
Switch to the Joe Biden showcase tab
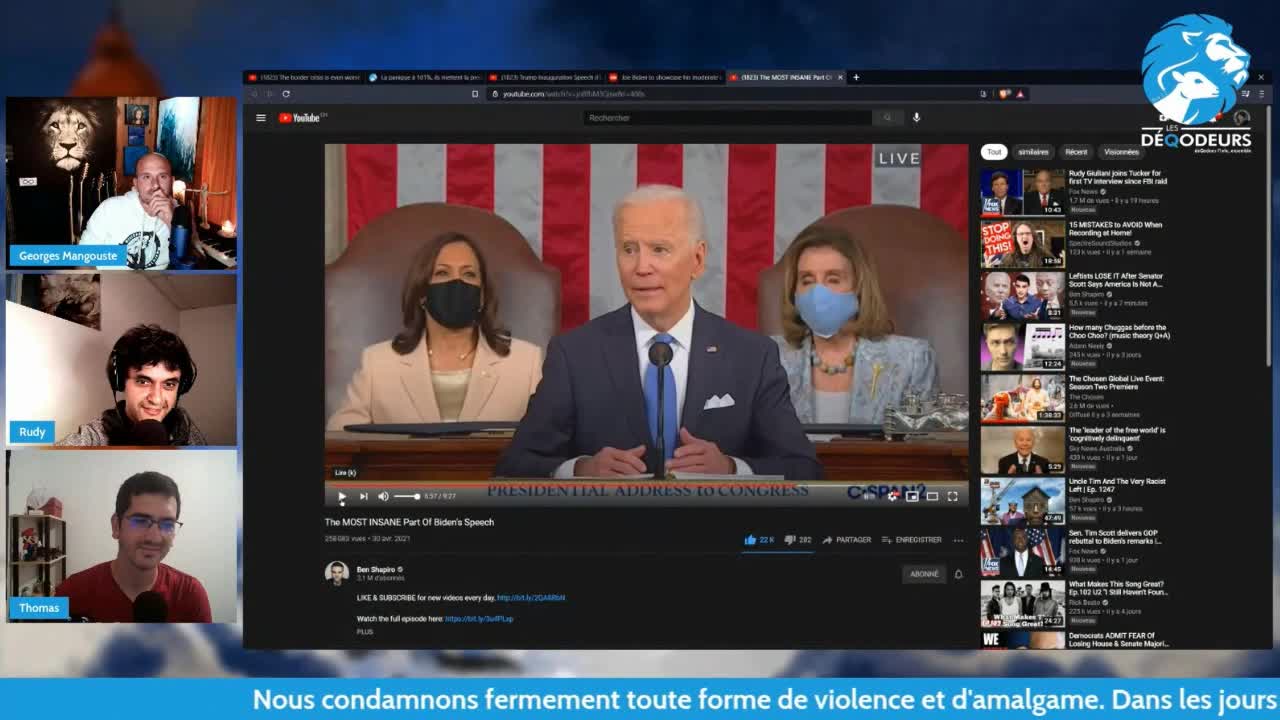click(x=665, y=77)
